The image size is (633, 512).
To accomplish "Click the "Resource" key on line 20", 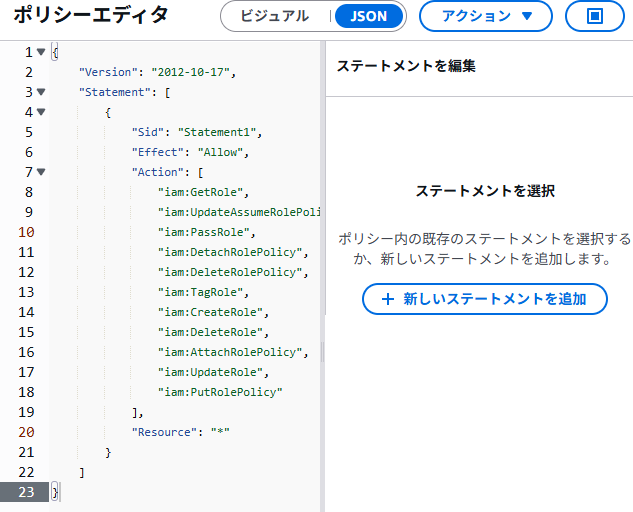I will point(164,432).
